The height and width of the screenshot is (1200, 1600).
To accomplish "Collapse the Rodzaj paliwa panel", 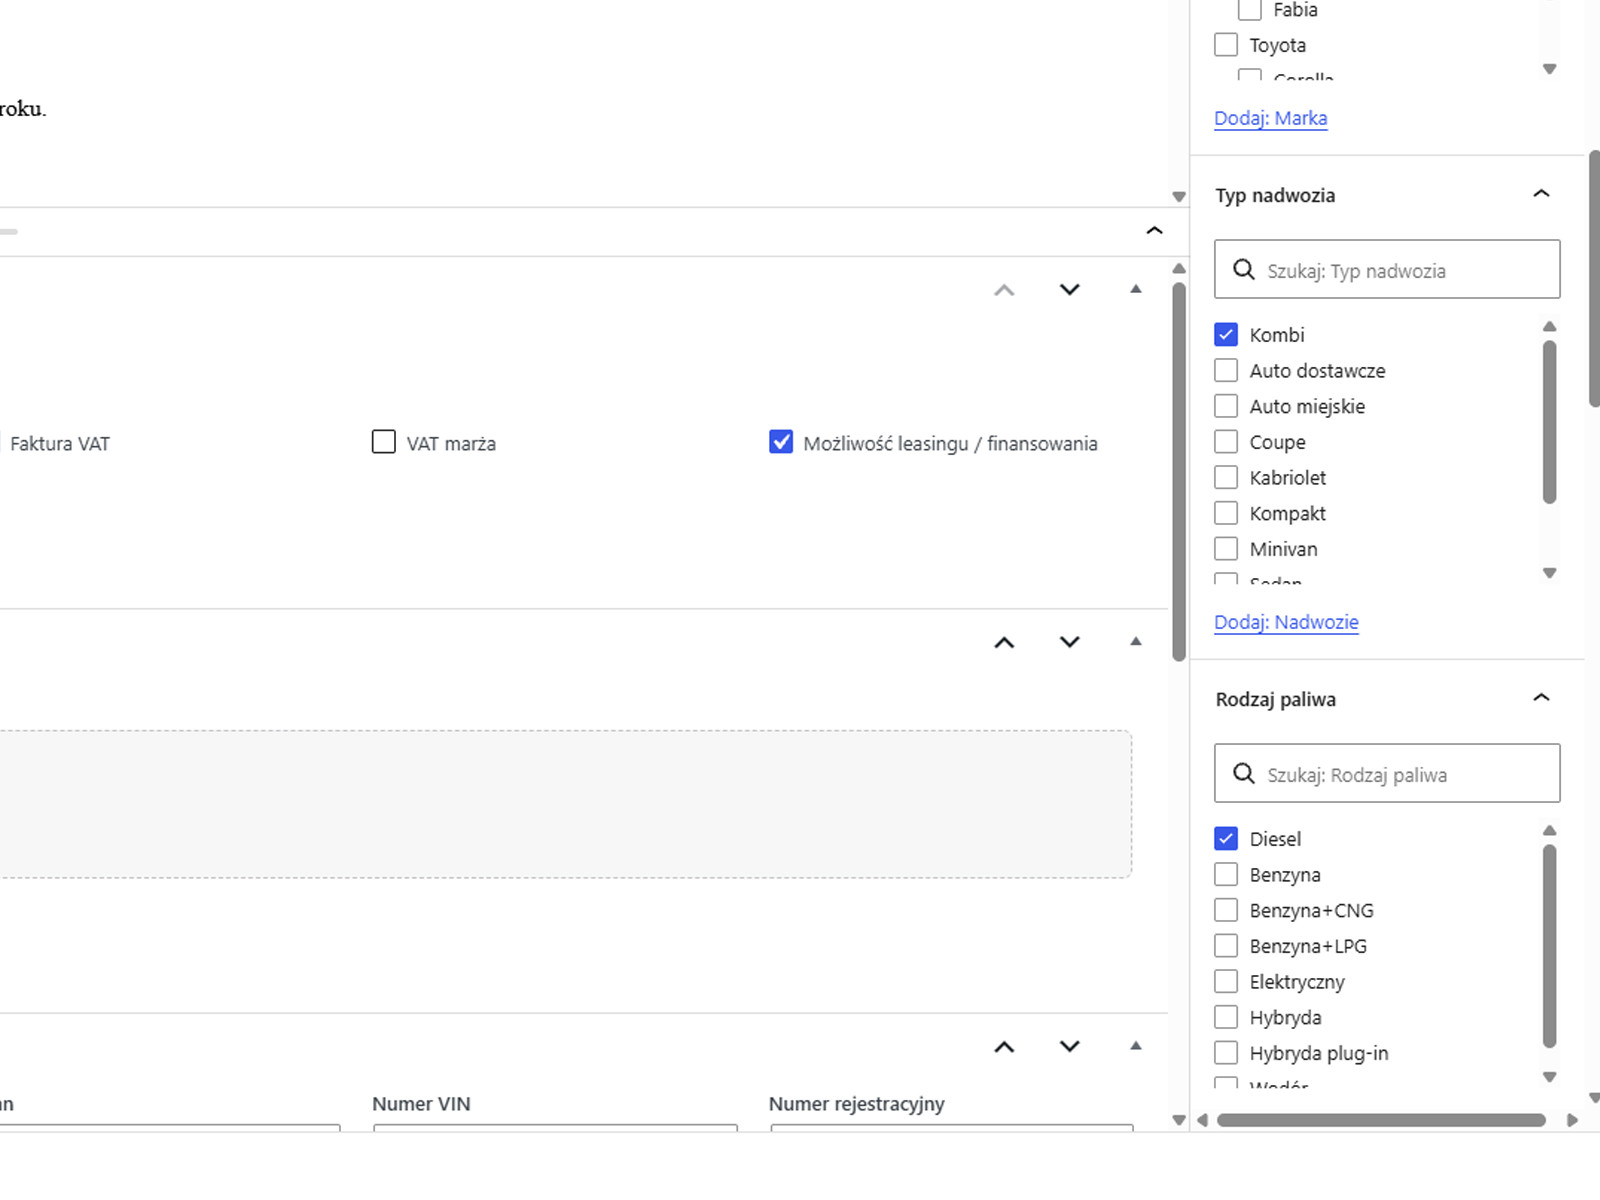I will click(1541, 698).
